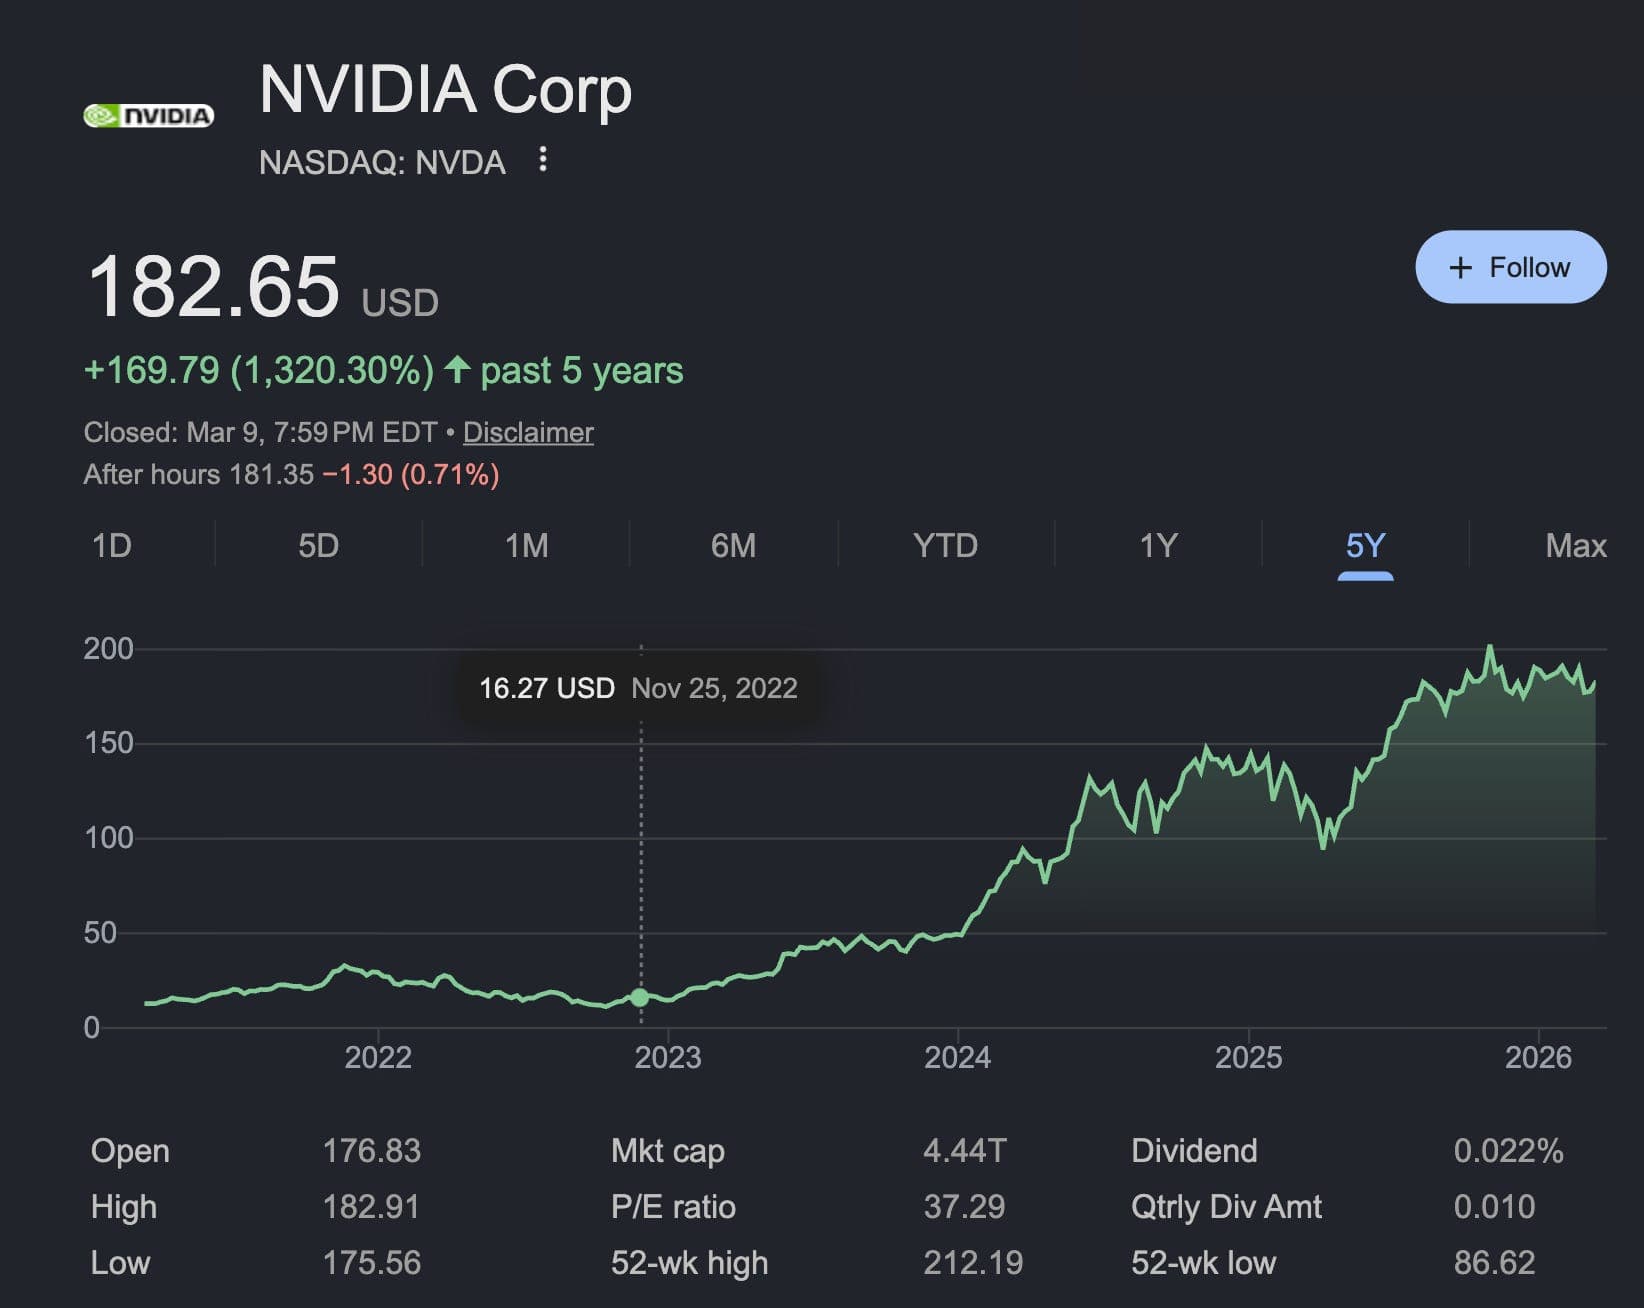Re-select the active 5Y tab
Viewport: 1644px width, 1308px height.
coord(1366,546)
